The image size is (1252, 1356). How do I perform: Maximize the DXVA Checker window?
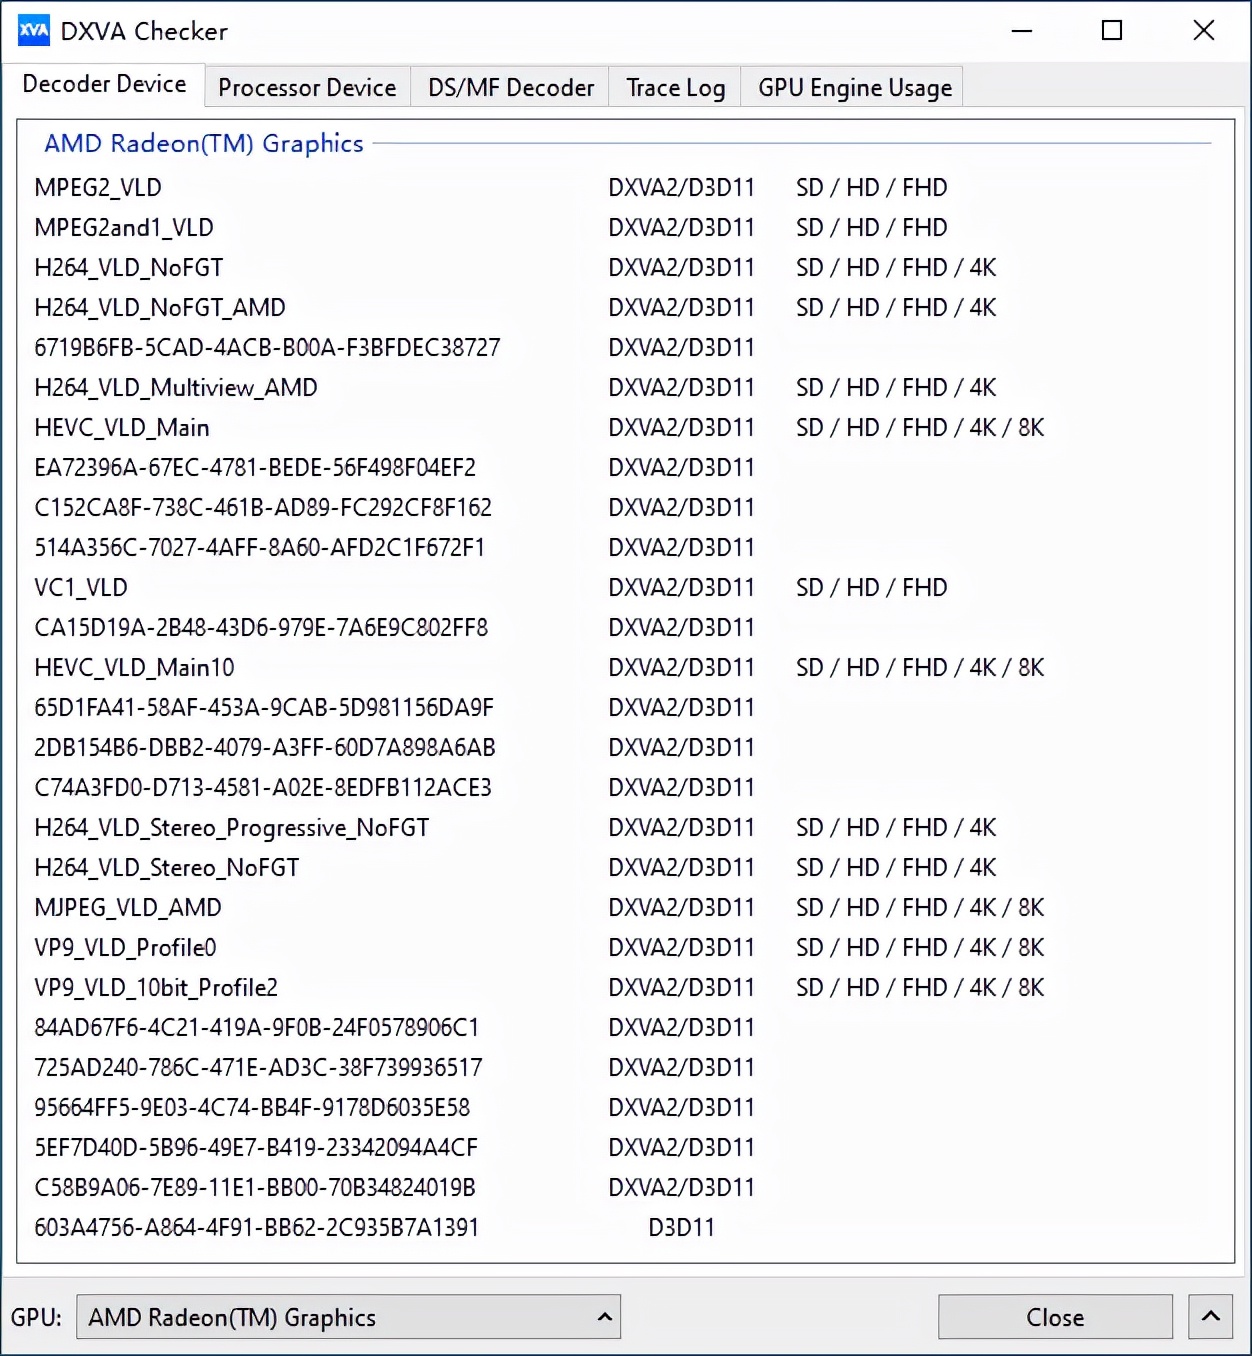coord(1112,31)
